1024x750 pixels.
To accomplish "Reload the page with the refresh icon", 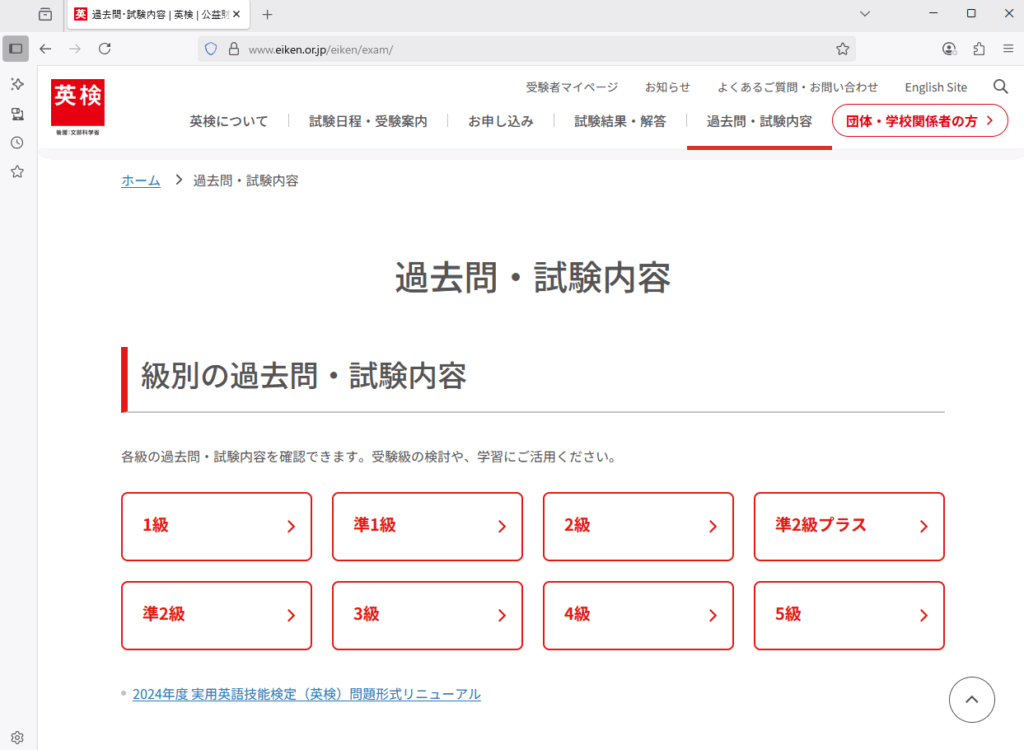I will (104, 49).
